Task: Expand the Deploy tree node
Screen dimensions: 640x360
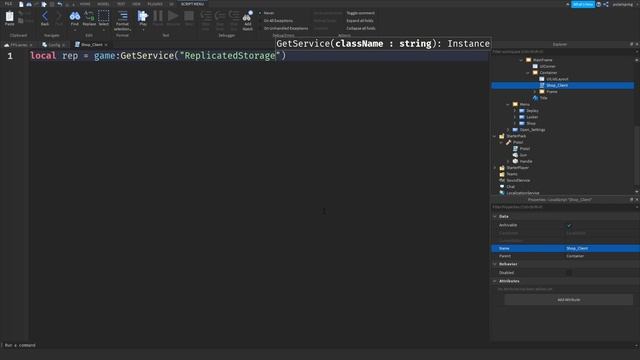Action: click(x=515, y=111)
